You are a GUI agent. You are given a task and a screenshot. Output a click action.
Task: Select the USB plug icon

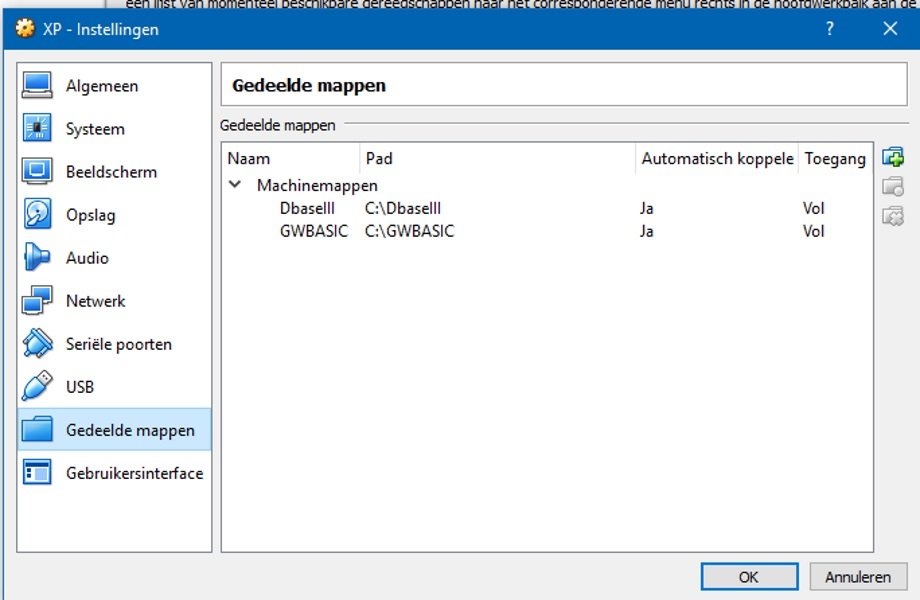click(x=37, y=387)
